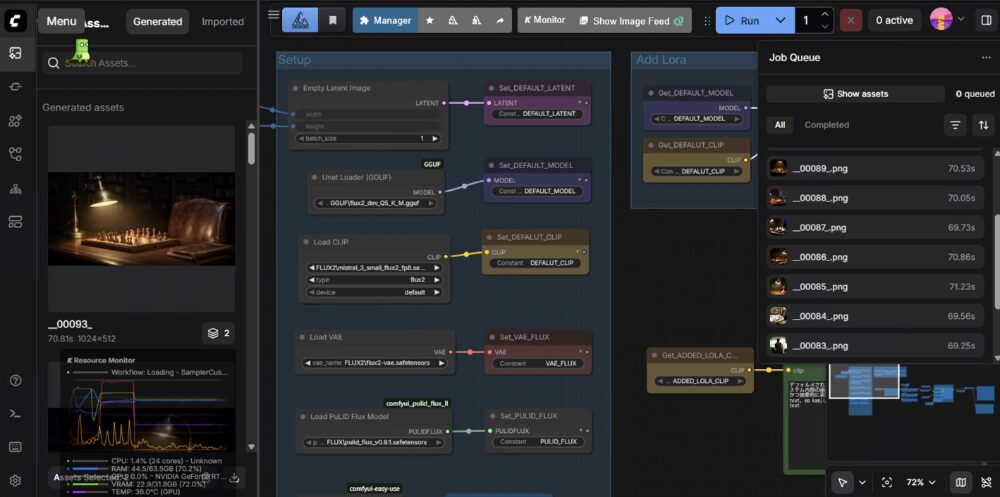
Task: Click the bookmark icon in top toolbar
Action: coord(333,20)
